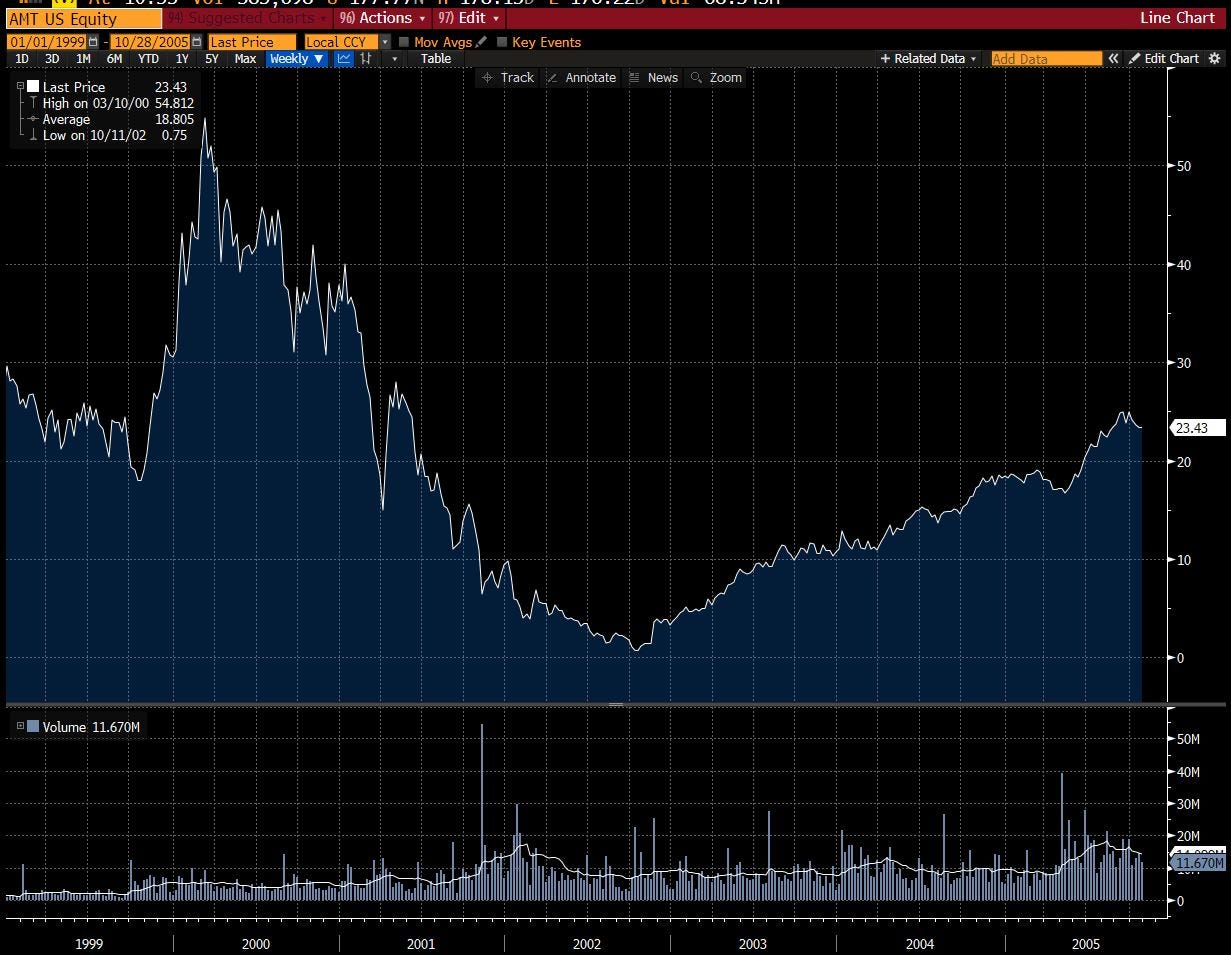Click the start date field 01/01/1999

tap(46, 42)
